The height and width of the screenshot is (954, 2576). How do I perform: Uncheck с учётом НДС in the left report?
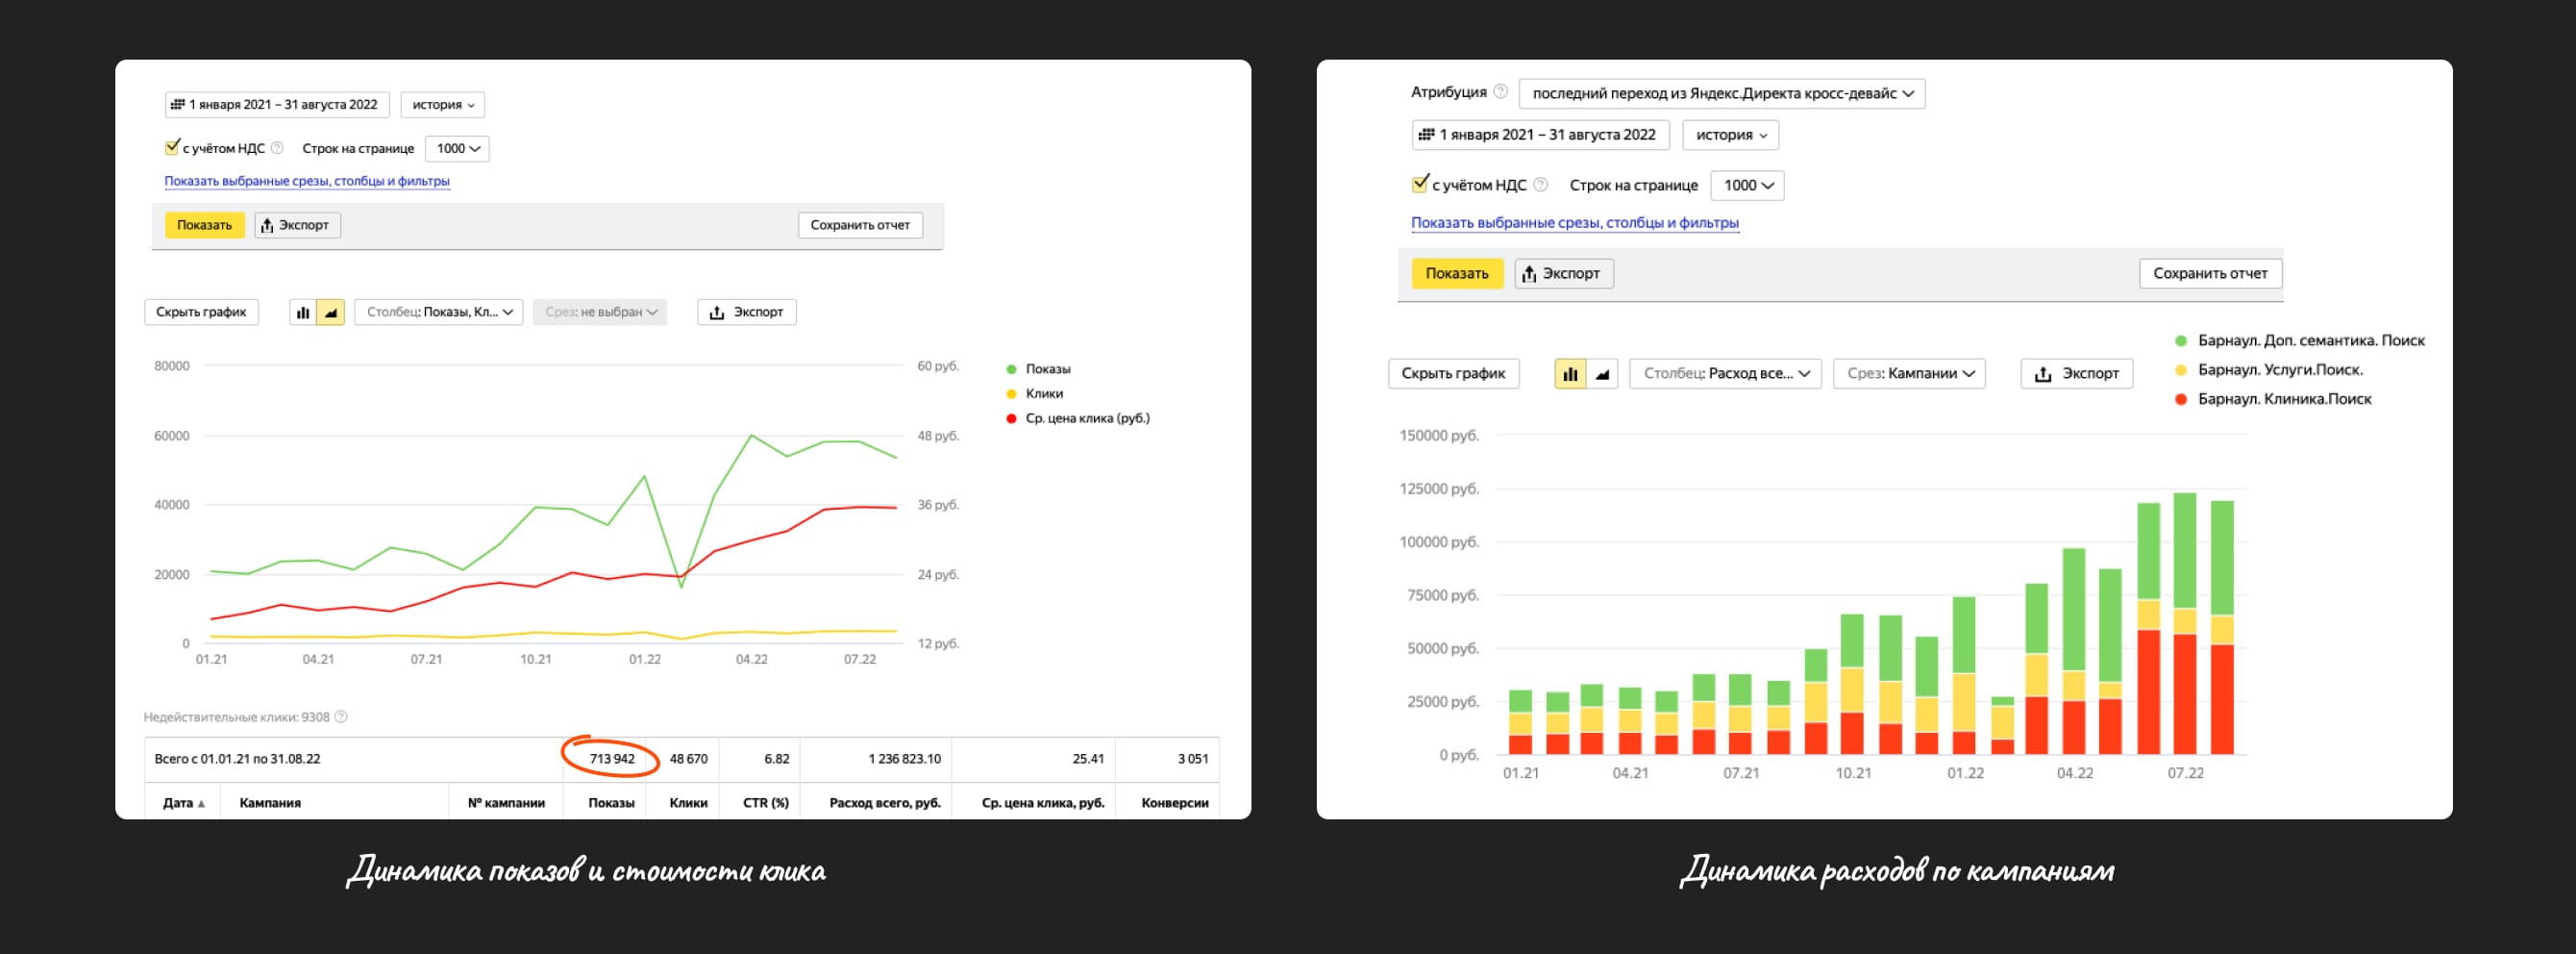(172, 148)
